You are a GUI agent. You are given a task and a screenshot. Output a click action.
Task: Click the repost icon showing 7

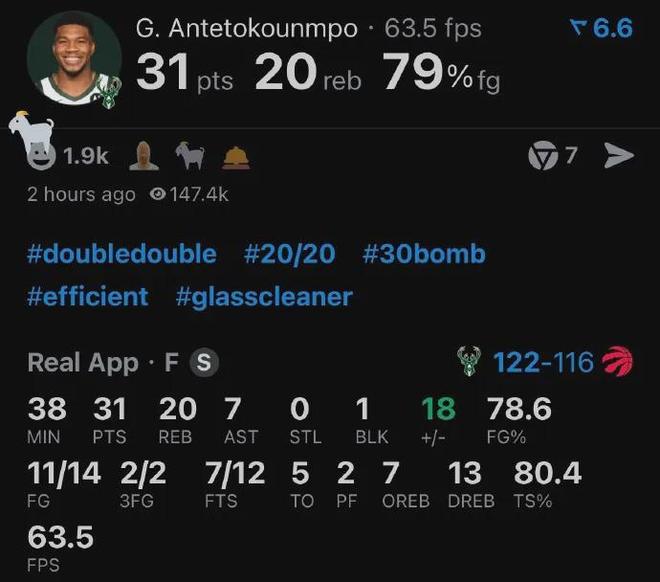(x=543, y=156)
